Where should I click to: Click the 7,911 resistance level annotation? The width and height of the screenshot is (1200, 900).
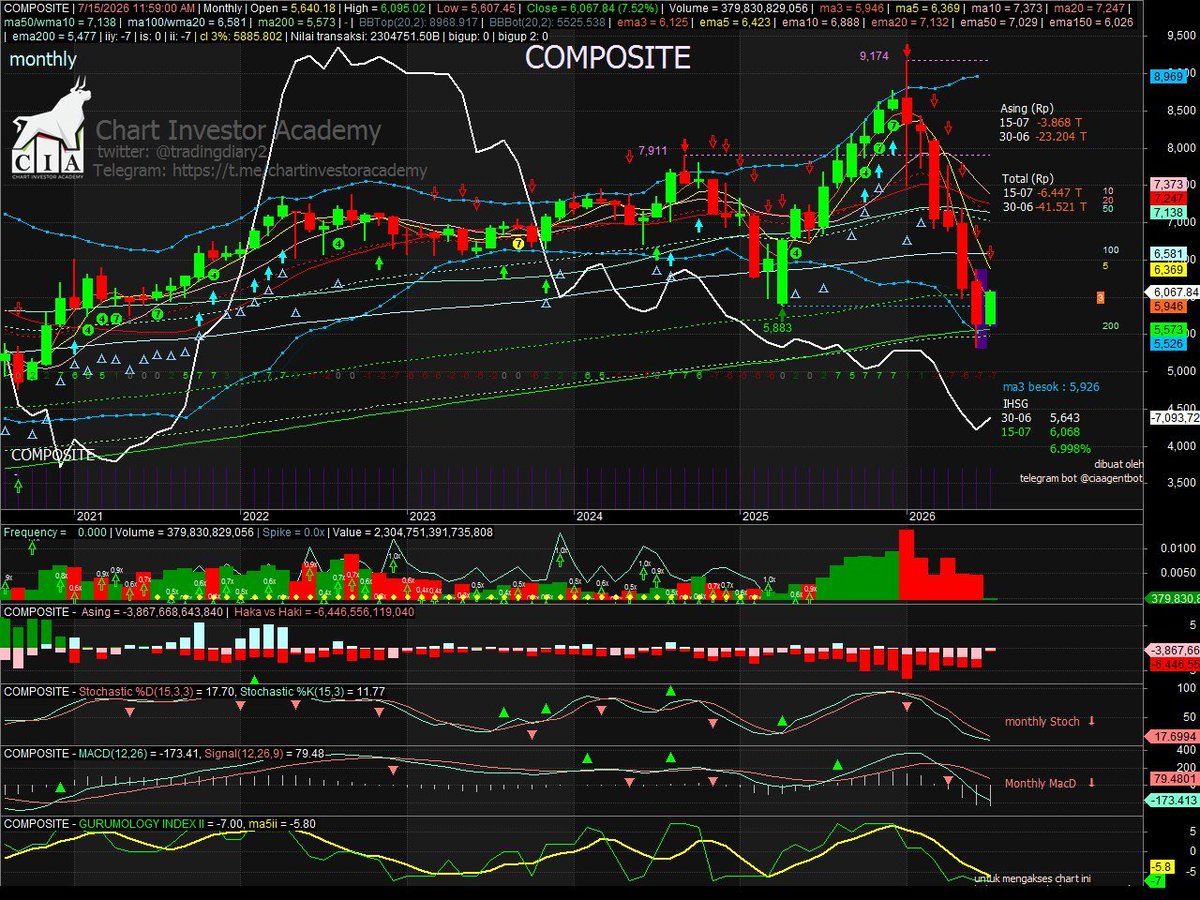(x=652, y=151)
